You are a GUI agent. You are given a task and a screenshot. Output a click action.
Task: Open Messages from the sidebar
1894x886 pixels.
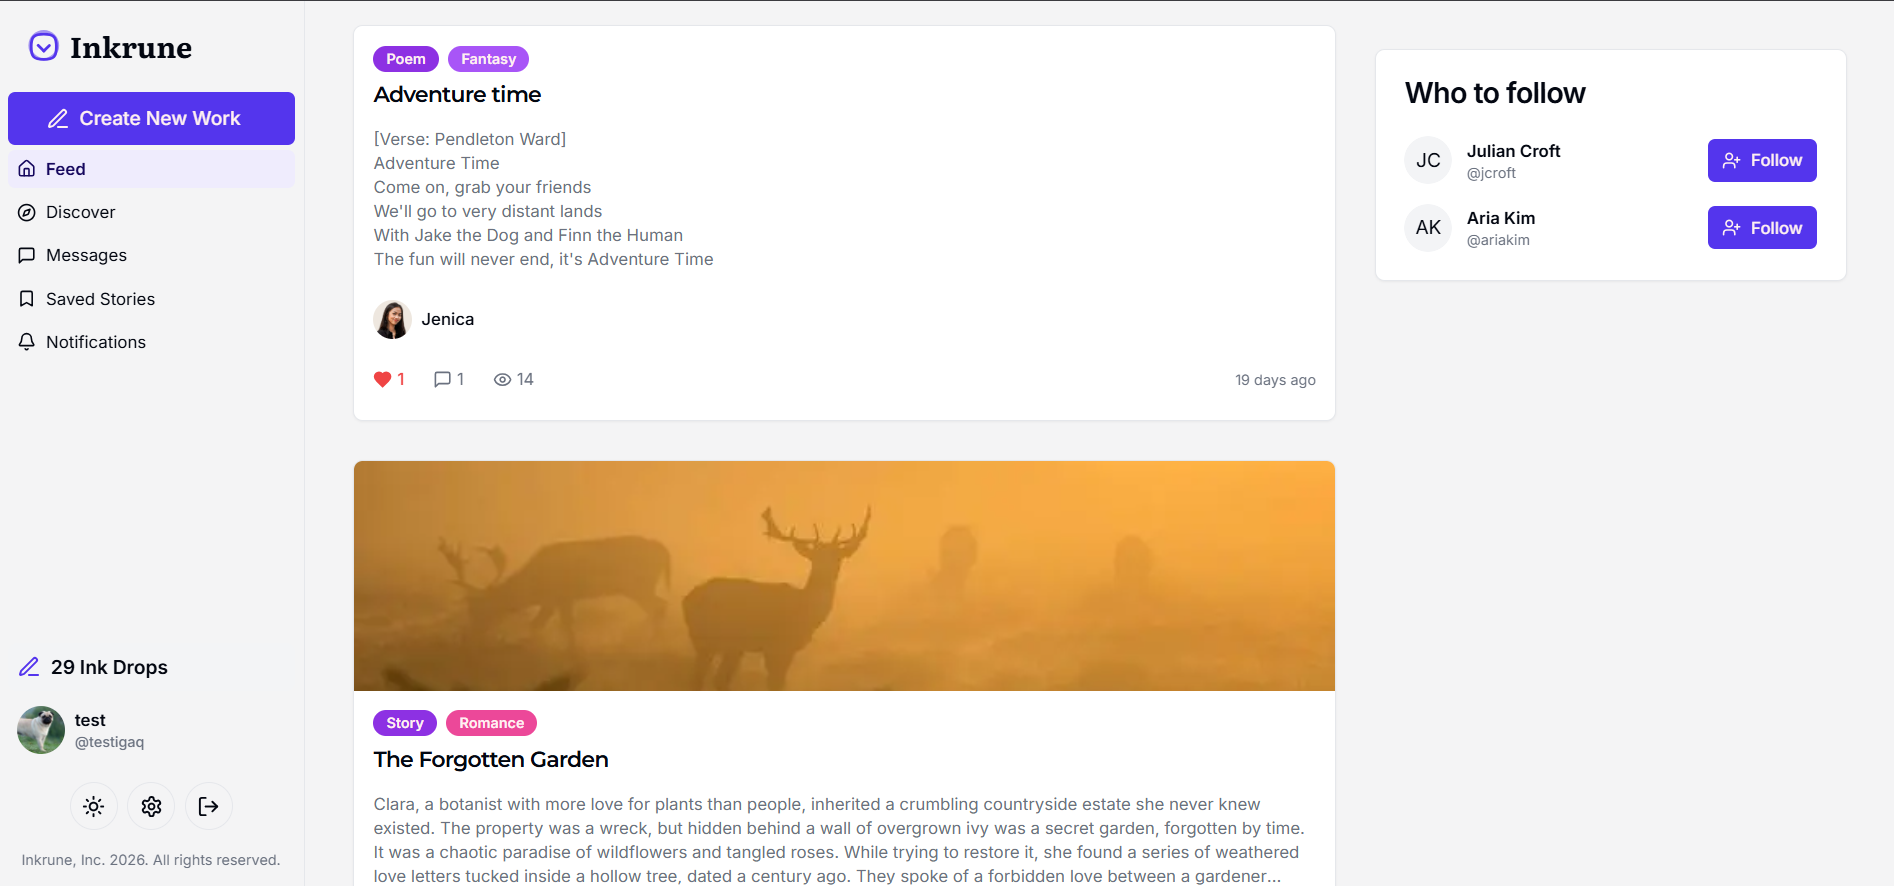tap(151, 255)
